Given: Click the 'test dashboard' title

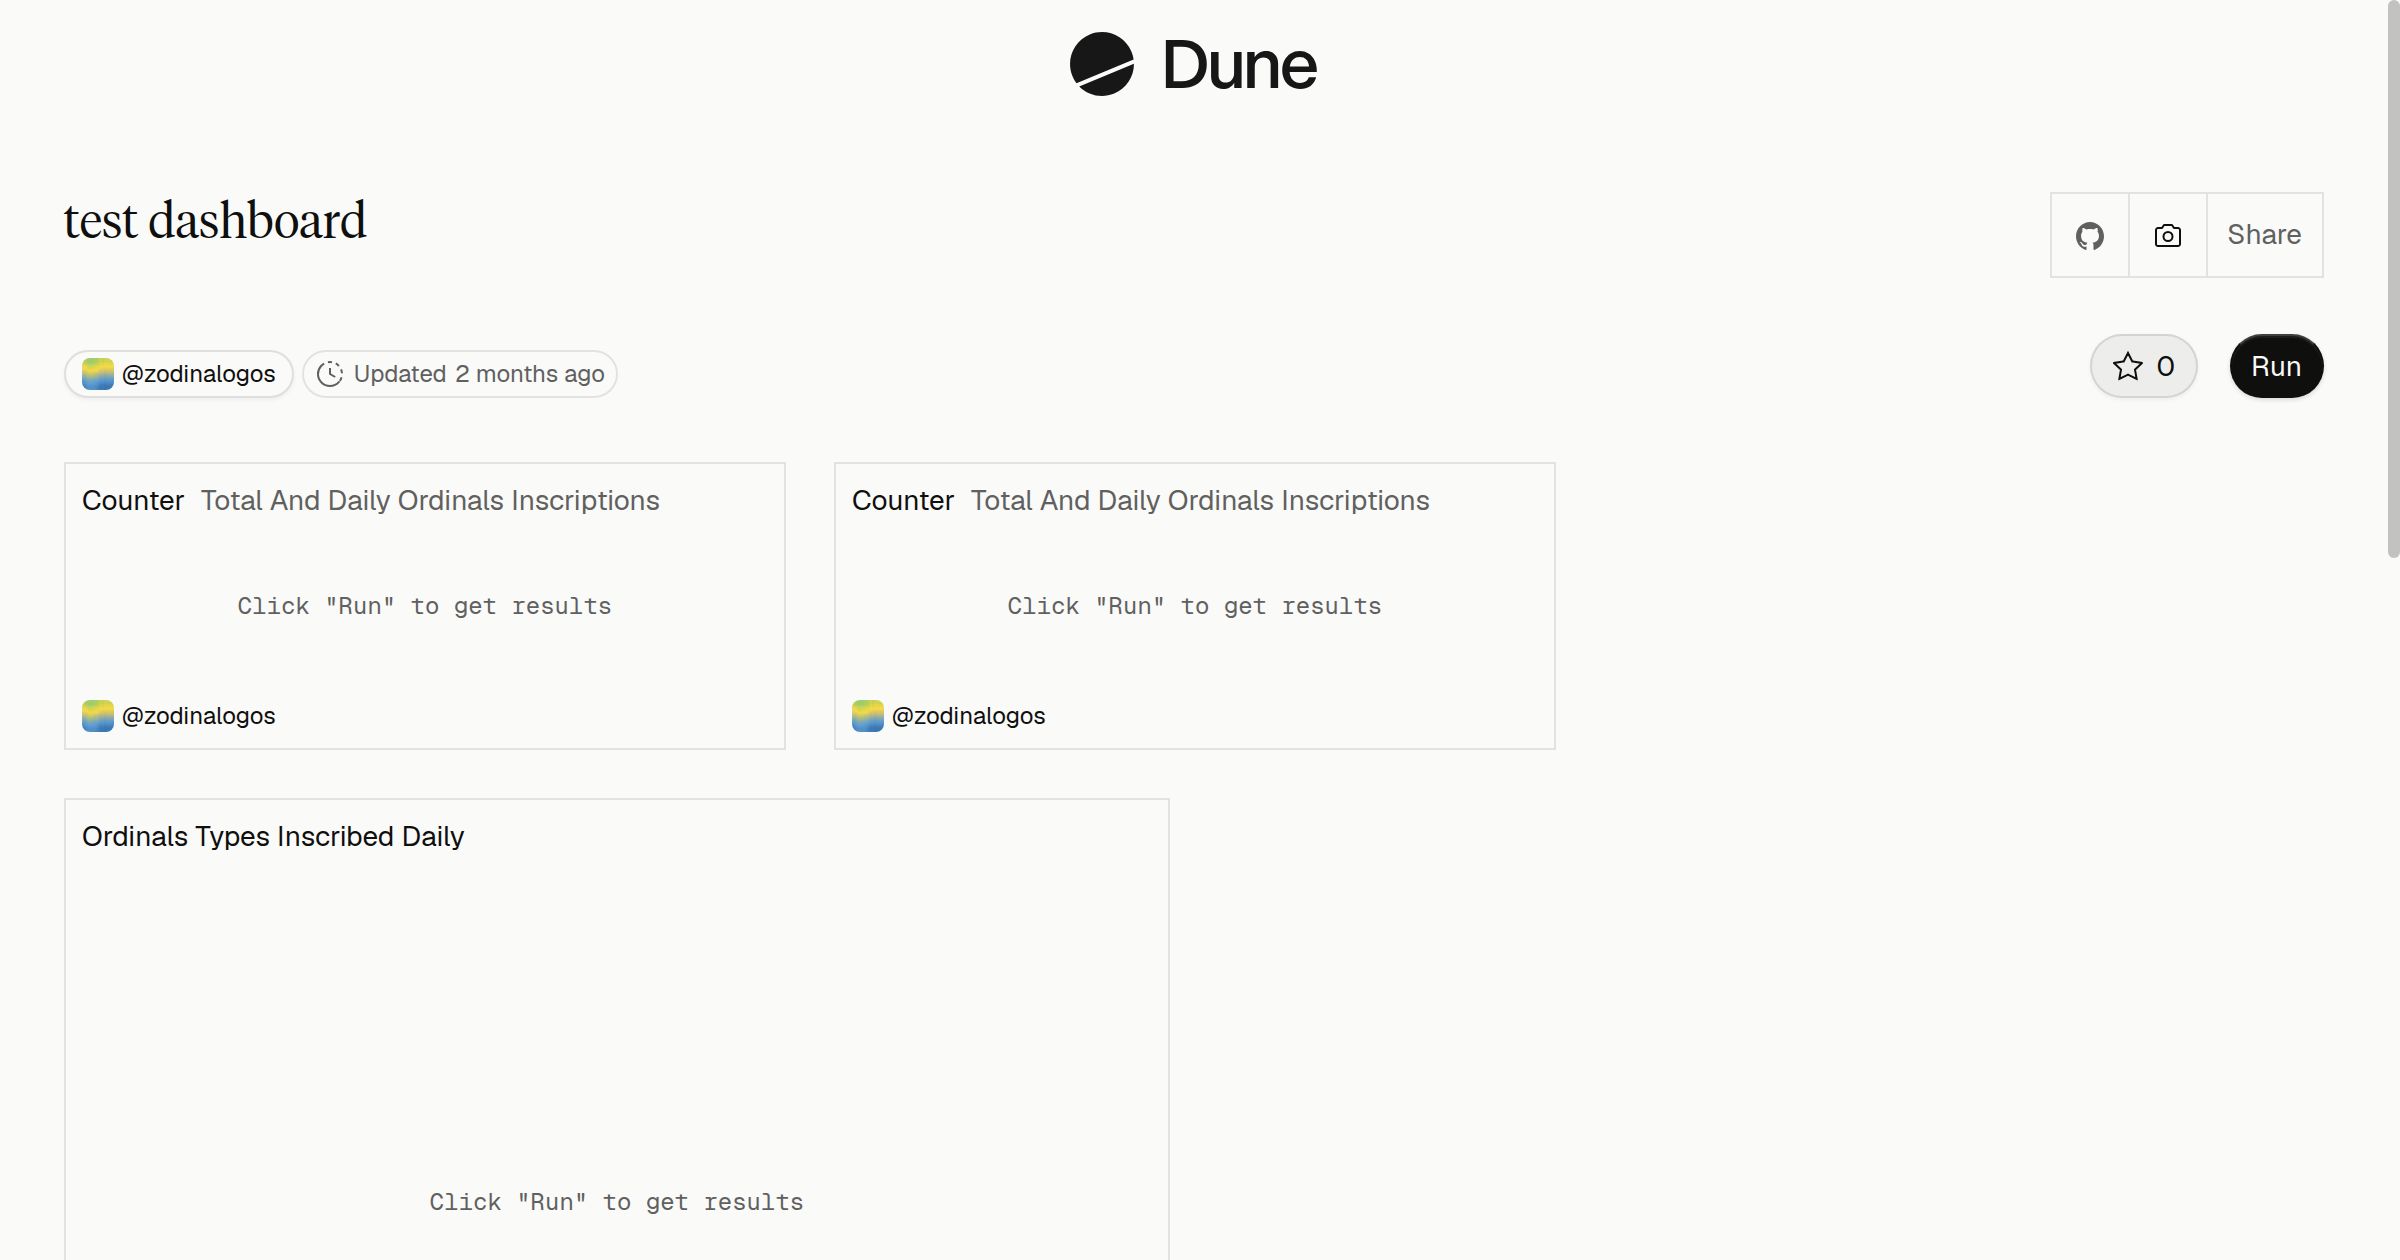Looking at the screenshot, I should pyautogui.click(x=215, y=220).
